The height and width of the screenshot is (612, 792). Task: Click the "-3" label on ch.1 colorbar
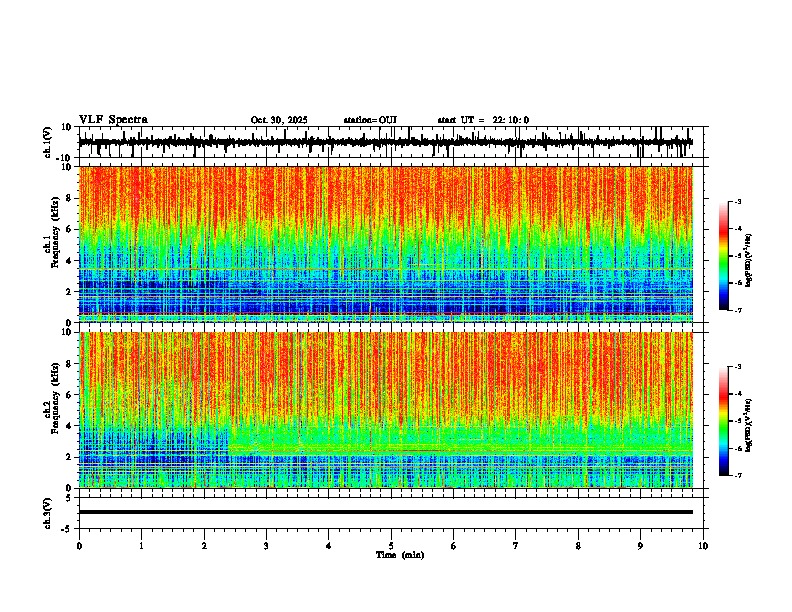(x=738, y=202)
